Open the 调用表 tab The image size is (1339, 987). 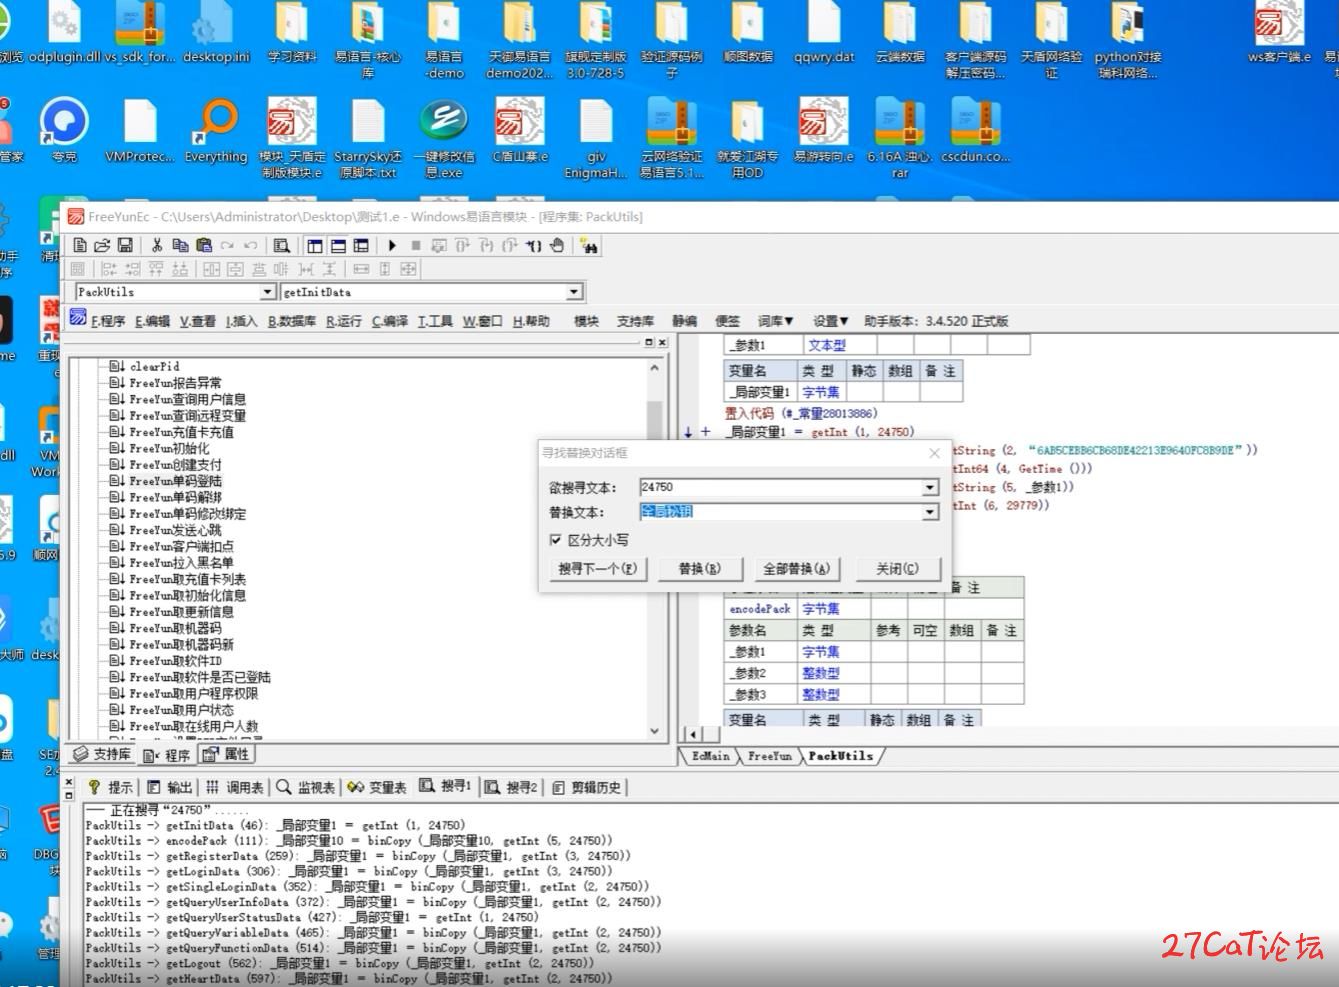tap(235, 787)
